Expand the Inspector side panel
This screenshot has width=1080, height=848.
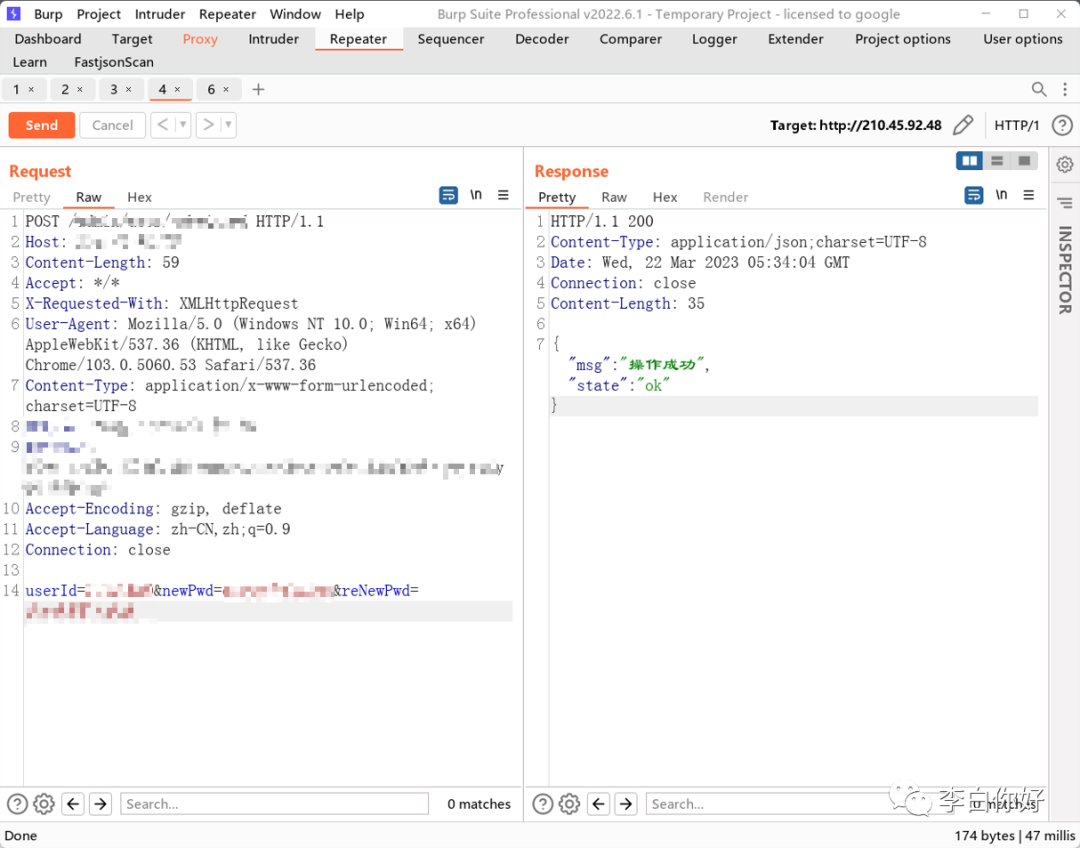(x=1065, y=270)
